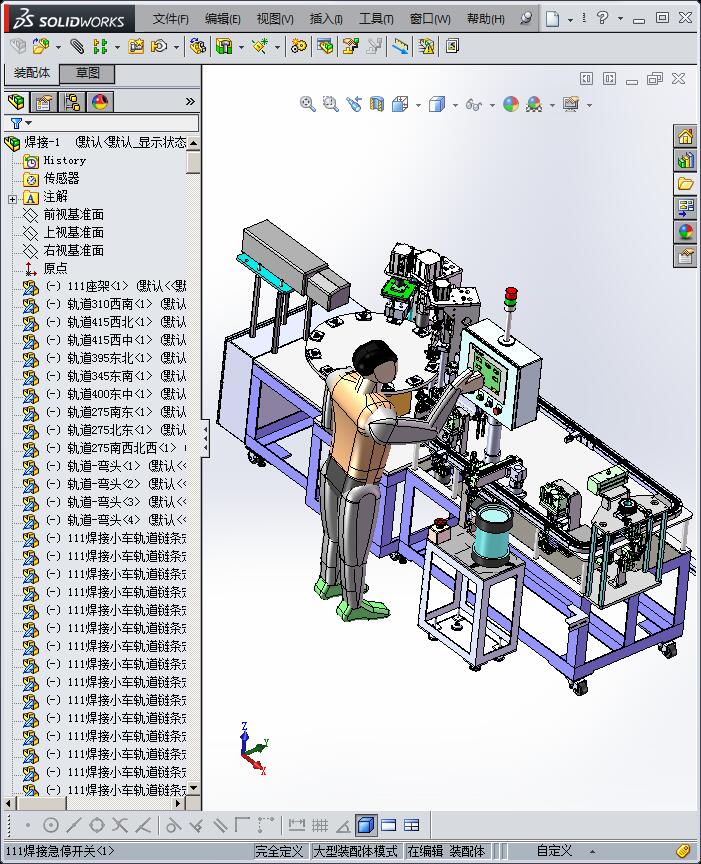Click the 自定义 units status bar entry
Viewport: 701px width, 864px height.
pos(554,851)
